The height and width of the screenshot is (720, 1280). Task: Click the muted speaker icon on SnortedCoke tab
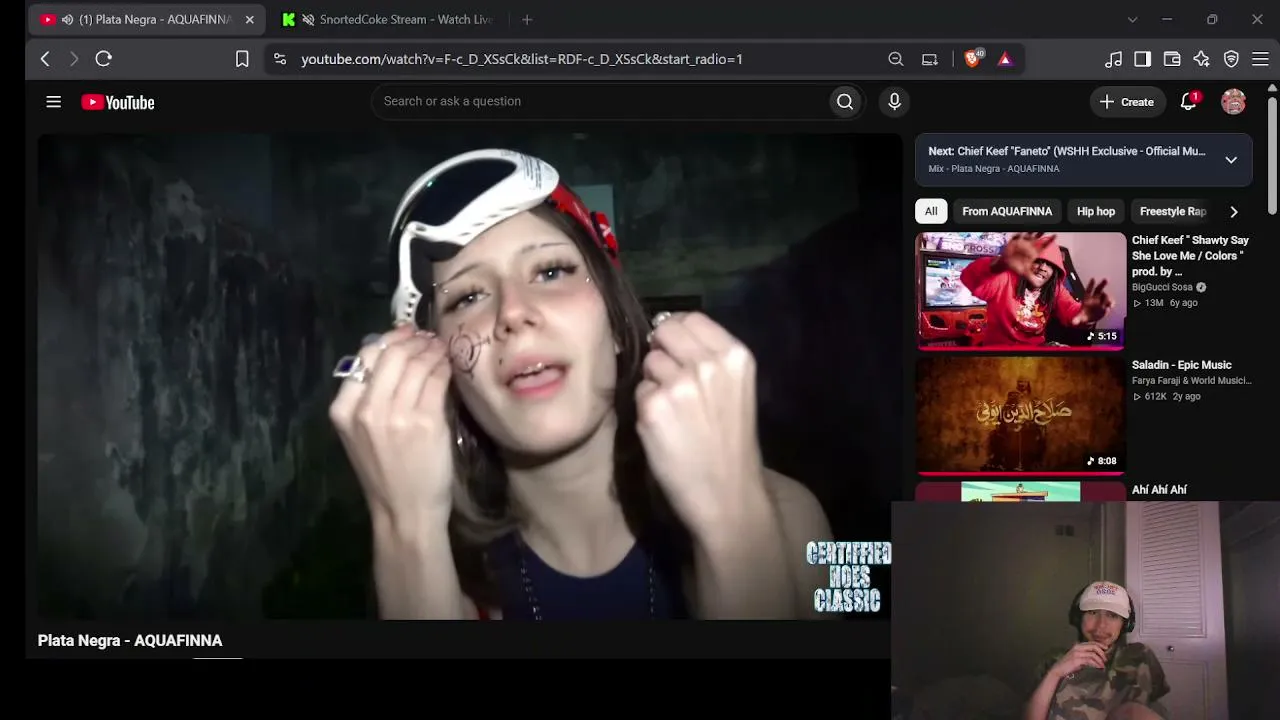(308, 20)
